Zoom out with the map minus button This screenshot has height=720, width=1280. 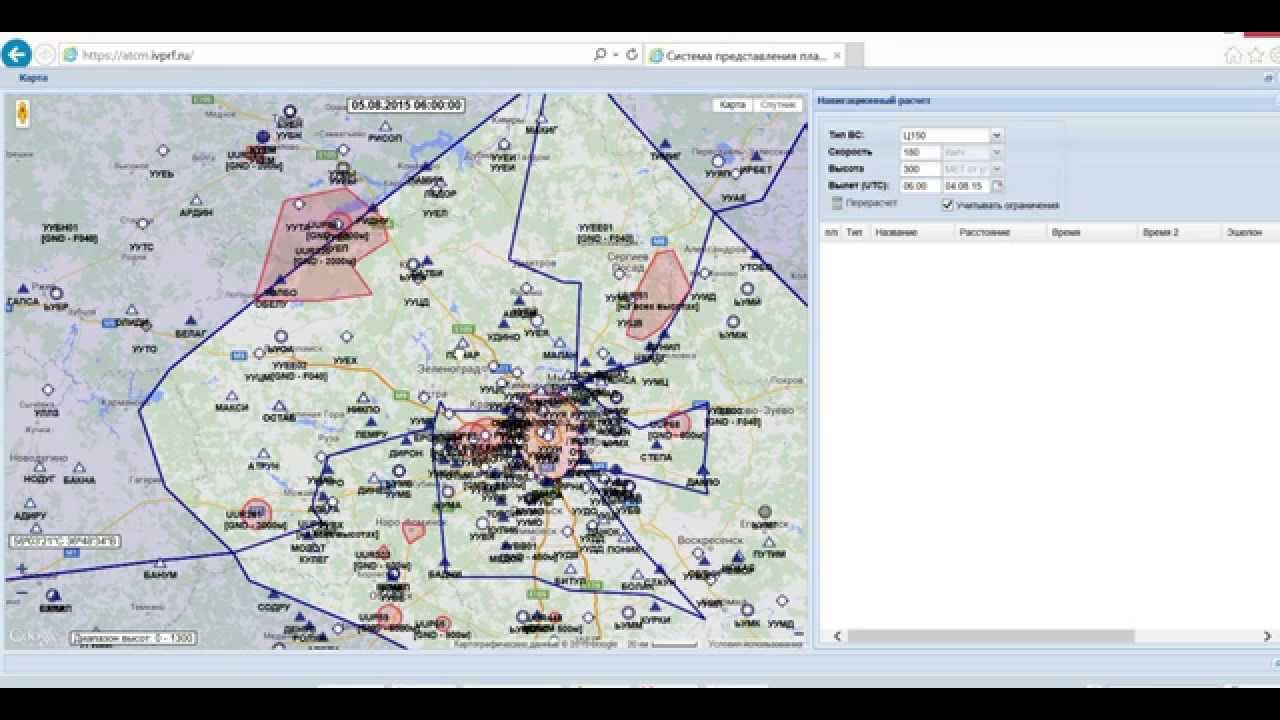tap(21, 594)
